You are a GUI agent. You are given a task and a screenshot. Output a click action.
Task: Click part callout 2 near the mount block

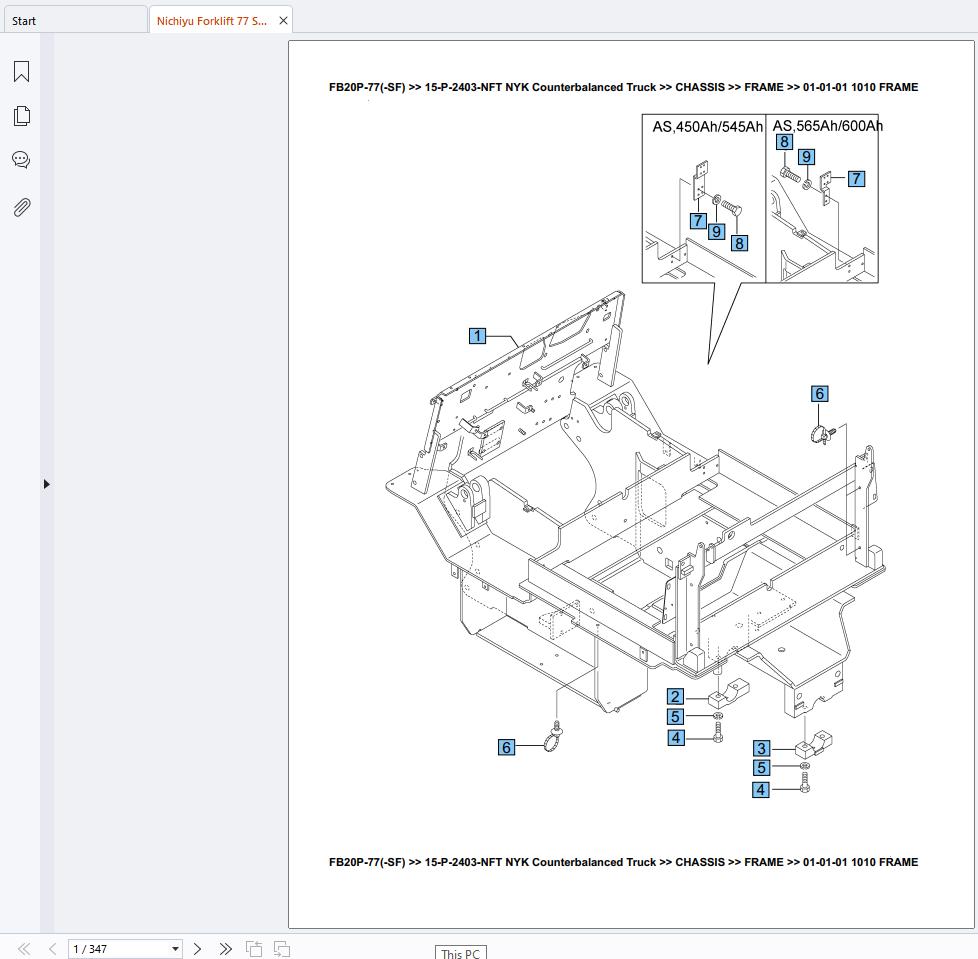pyautogui.click(x=675, y=696)
